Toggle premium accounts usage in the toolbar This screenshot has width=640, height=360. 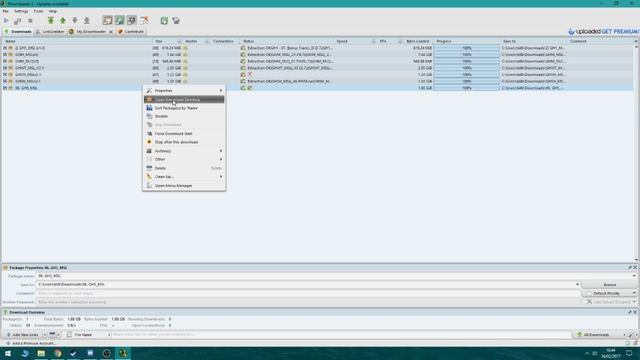(132, 20)
